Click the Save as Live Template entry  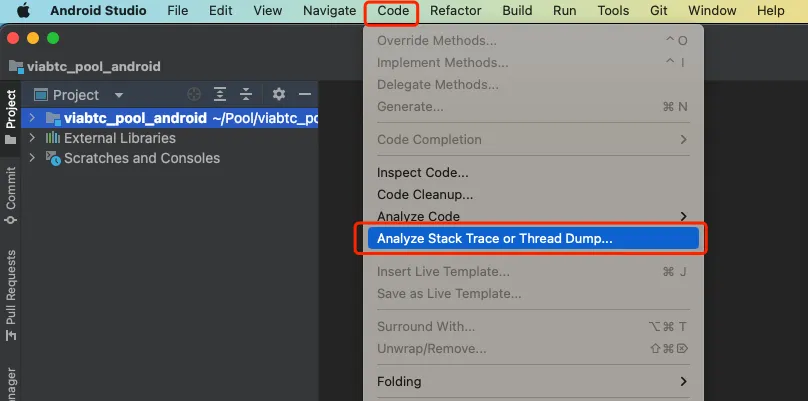[533, 294]
